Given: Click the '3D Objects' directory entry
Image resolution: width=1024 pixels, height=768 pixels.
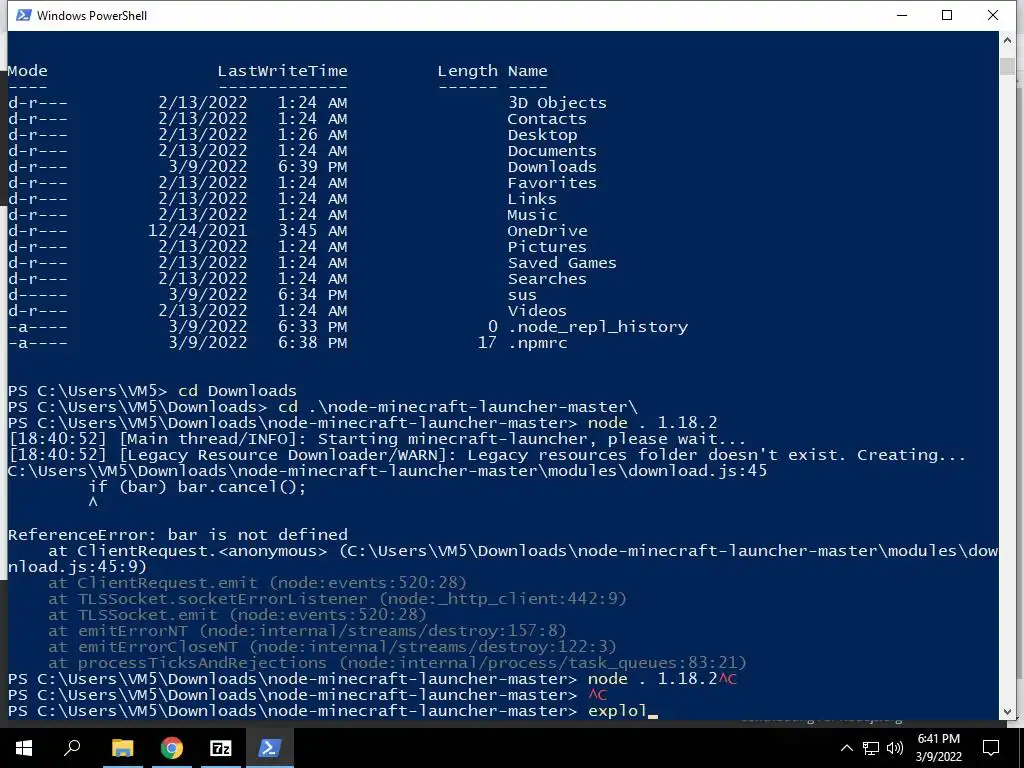Looking at the screenshot, I should (x=557, y=103).
